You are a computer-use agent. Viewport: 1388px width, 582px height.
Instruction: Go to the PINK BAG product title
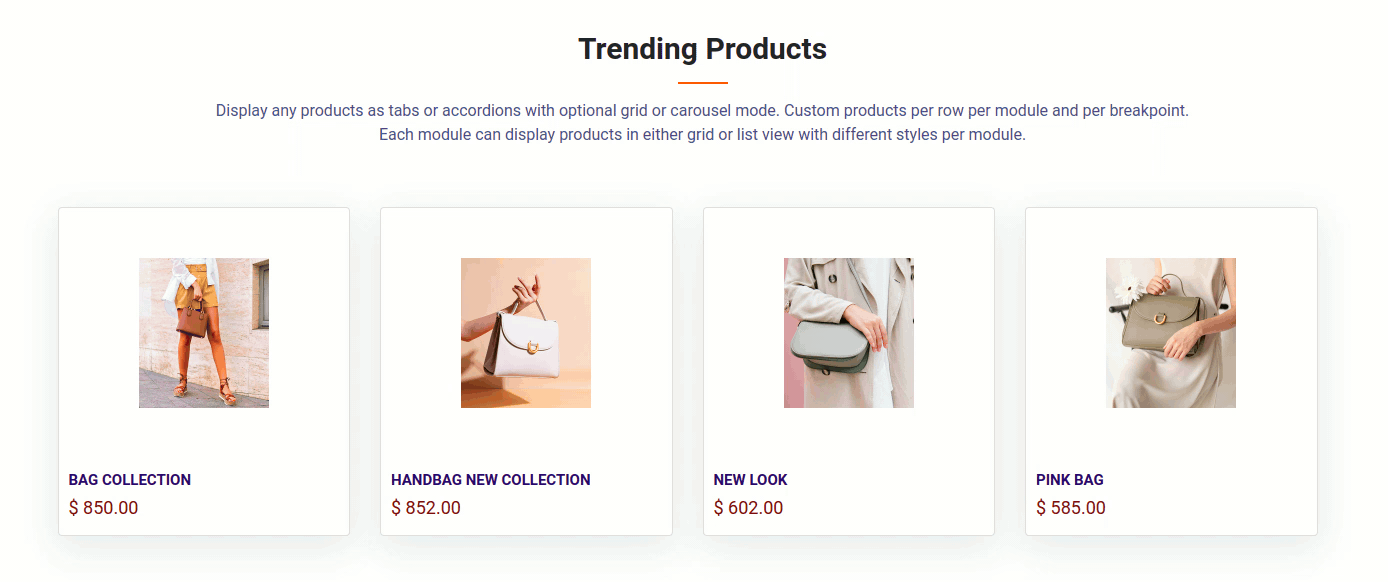coord(1070,480)
